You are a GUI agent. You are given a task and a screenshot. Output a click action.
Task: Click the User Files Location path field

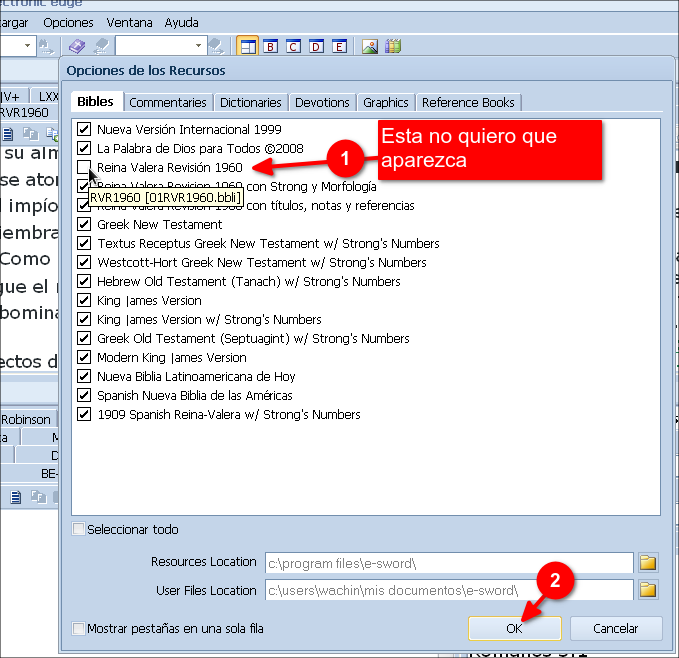[449, 590]
